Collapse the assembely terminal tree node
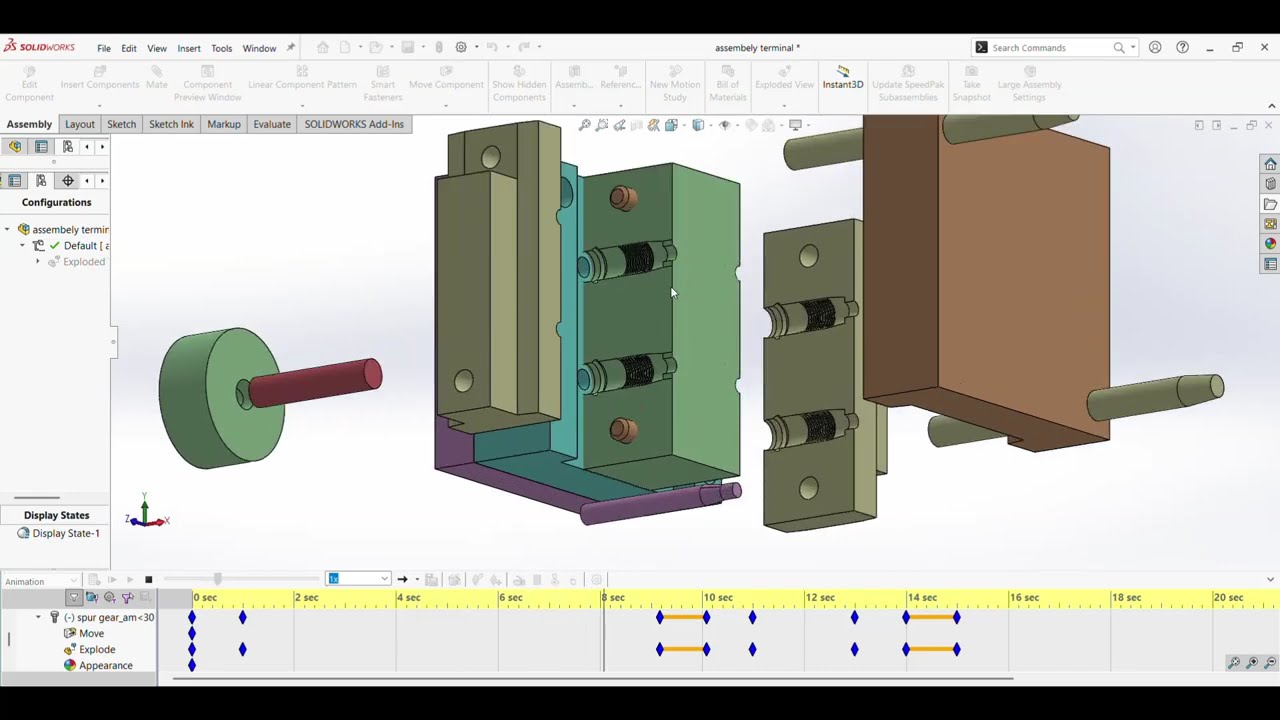Viewport: 1280px width, 720px height. (x=7, y=229)
